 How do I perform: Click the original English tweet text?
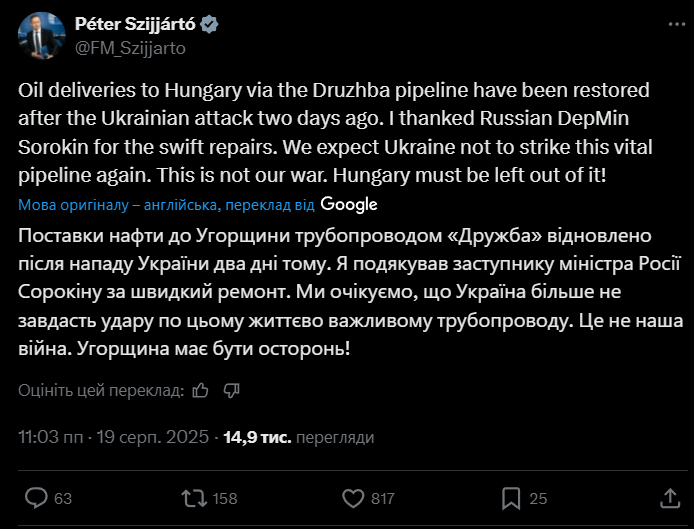340,130
